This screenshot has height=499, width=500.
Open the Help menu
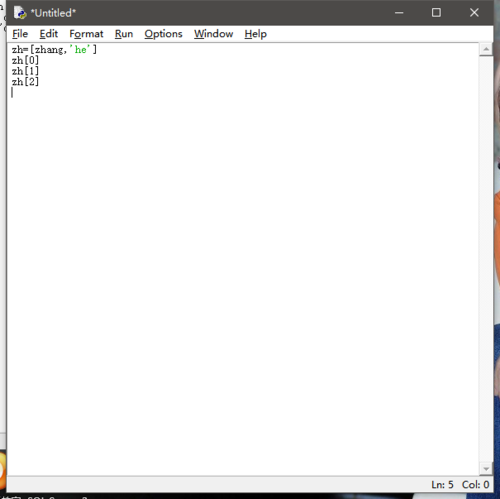tap(255, 34)
